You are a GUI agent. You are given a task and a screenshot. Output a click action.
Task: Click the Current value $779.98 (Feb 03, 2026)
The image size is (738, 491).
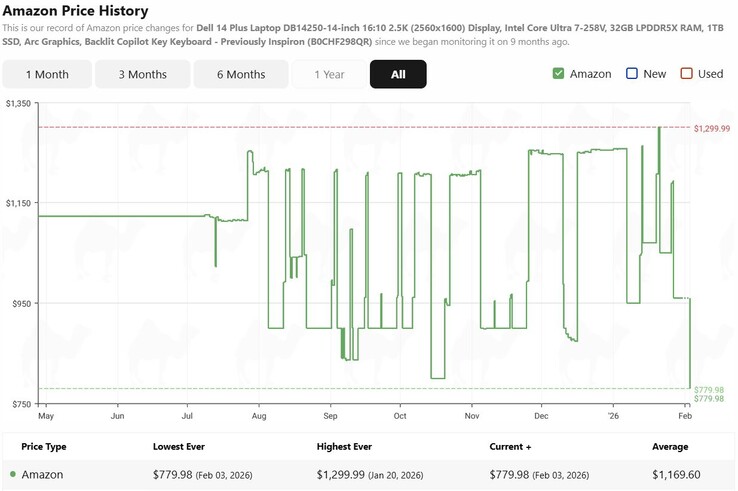coord(539,475)
